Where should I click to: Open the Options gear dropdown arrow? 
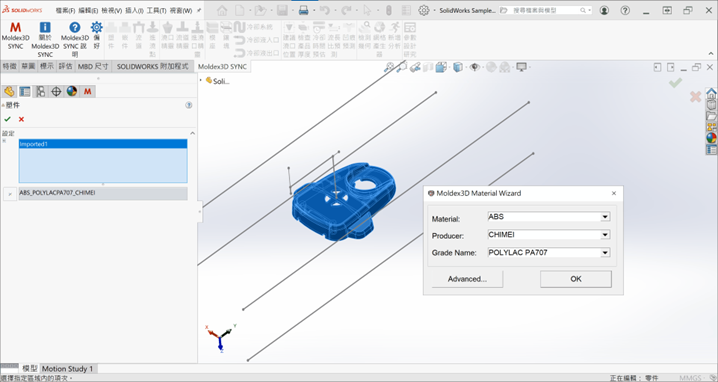[x=434, y=10]
